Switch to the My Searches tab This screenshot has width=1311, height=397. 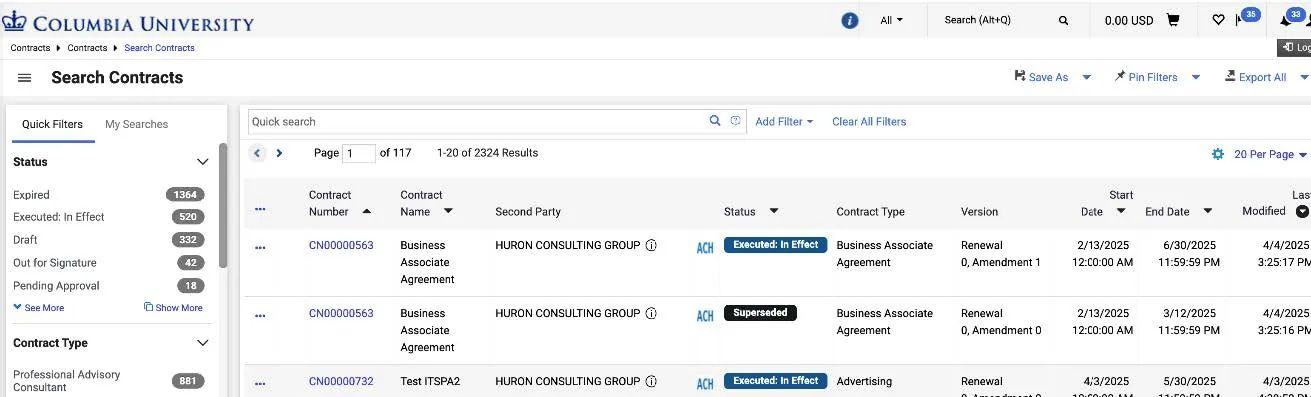click(x=137, y=125)
